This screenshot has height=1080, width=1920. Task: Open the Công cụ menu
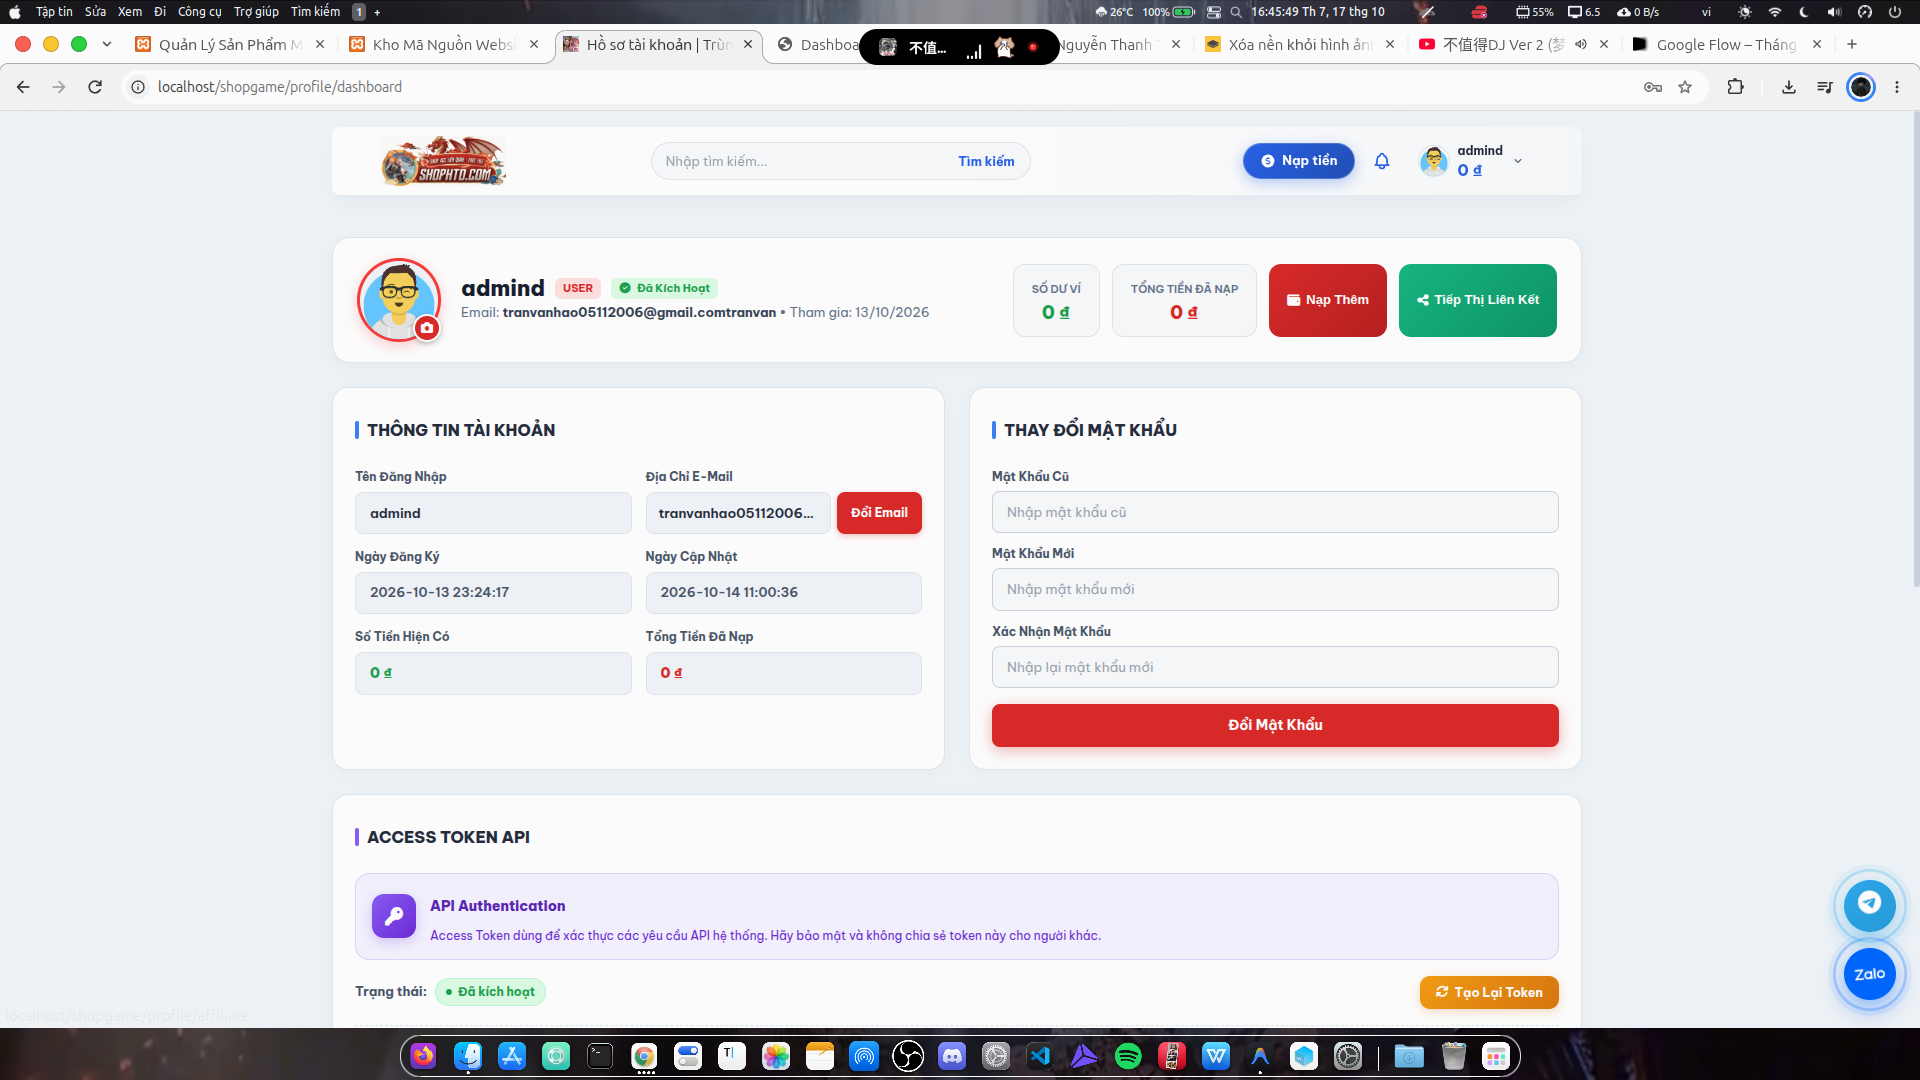point(200,12)
